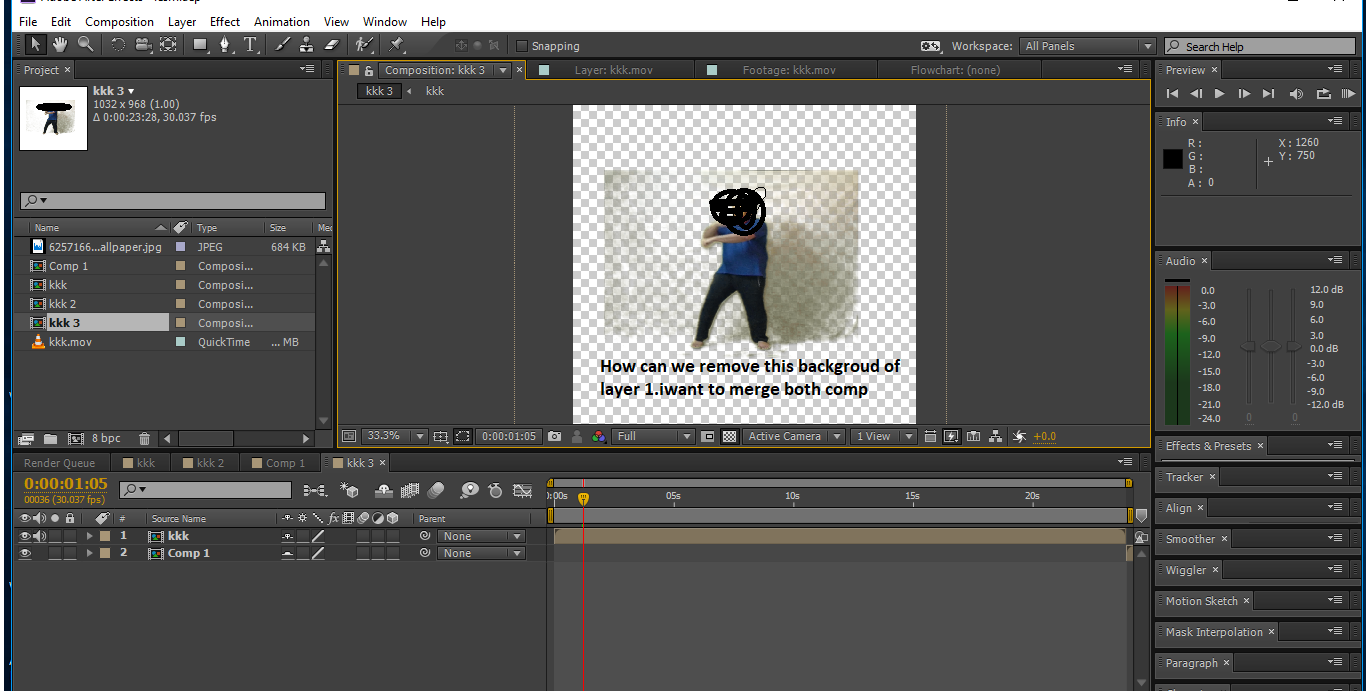Open the Graph Editor in timeline
Screen dimensions: 1366x691
(x=522, y=490)
